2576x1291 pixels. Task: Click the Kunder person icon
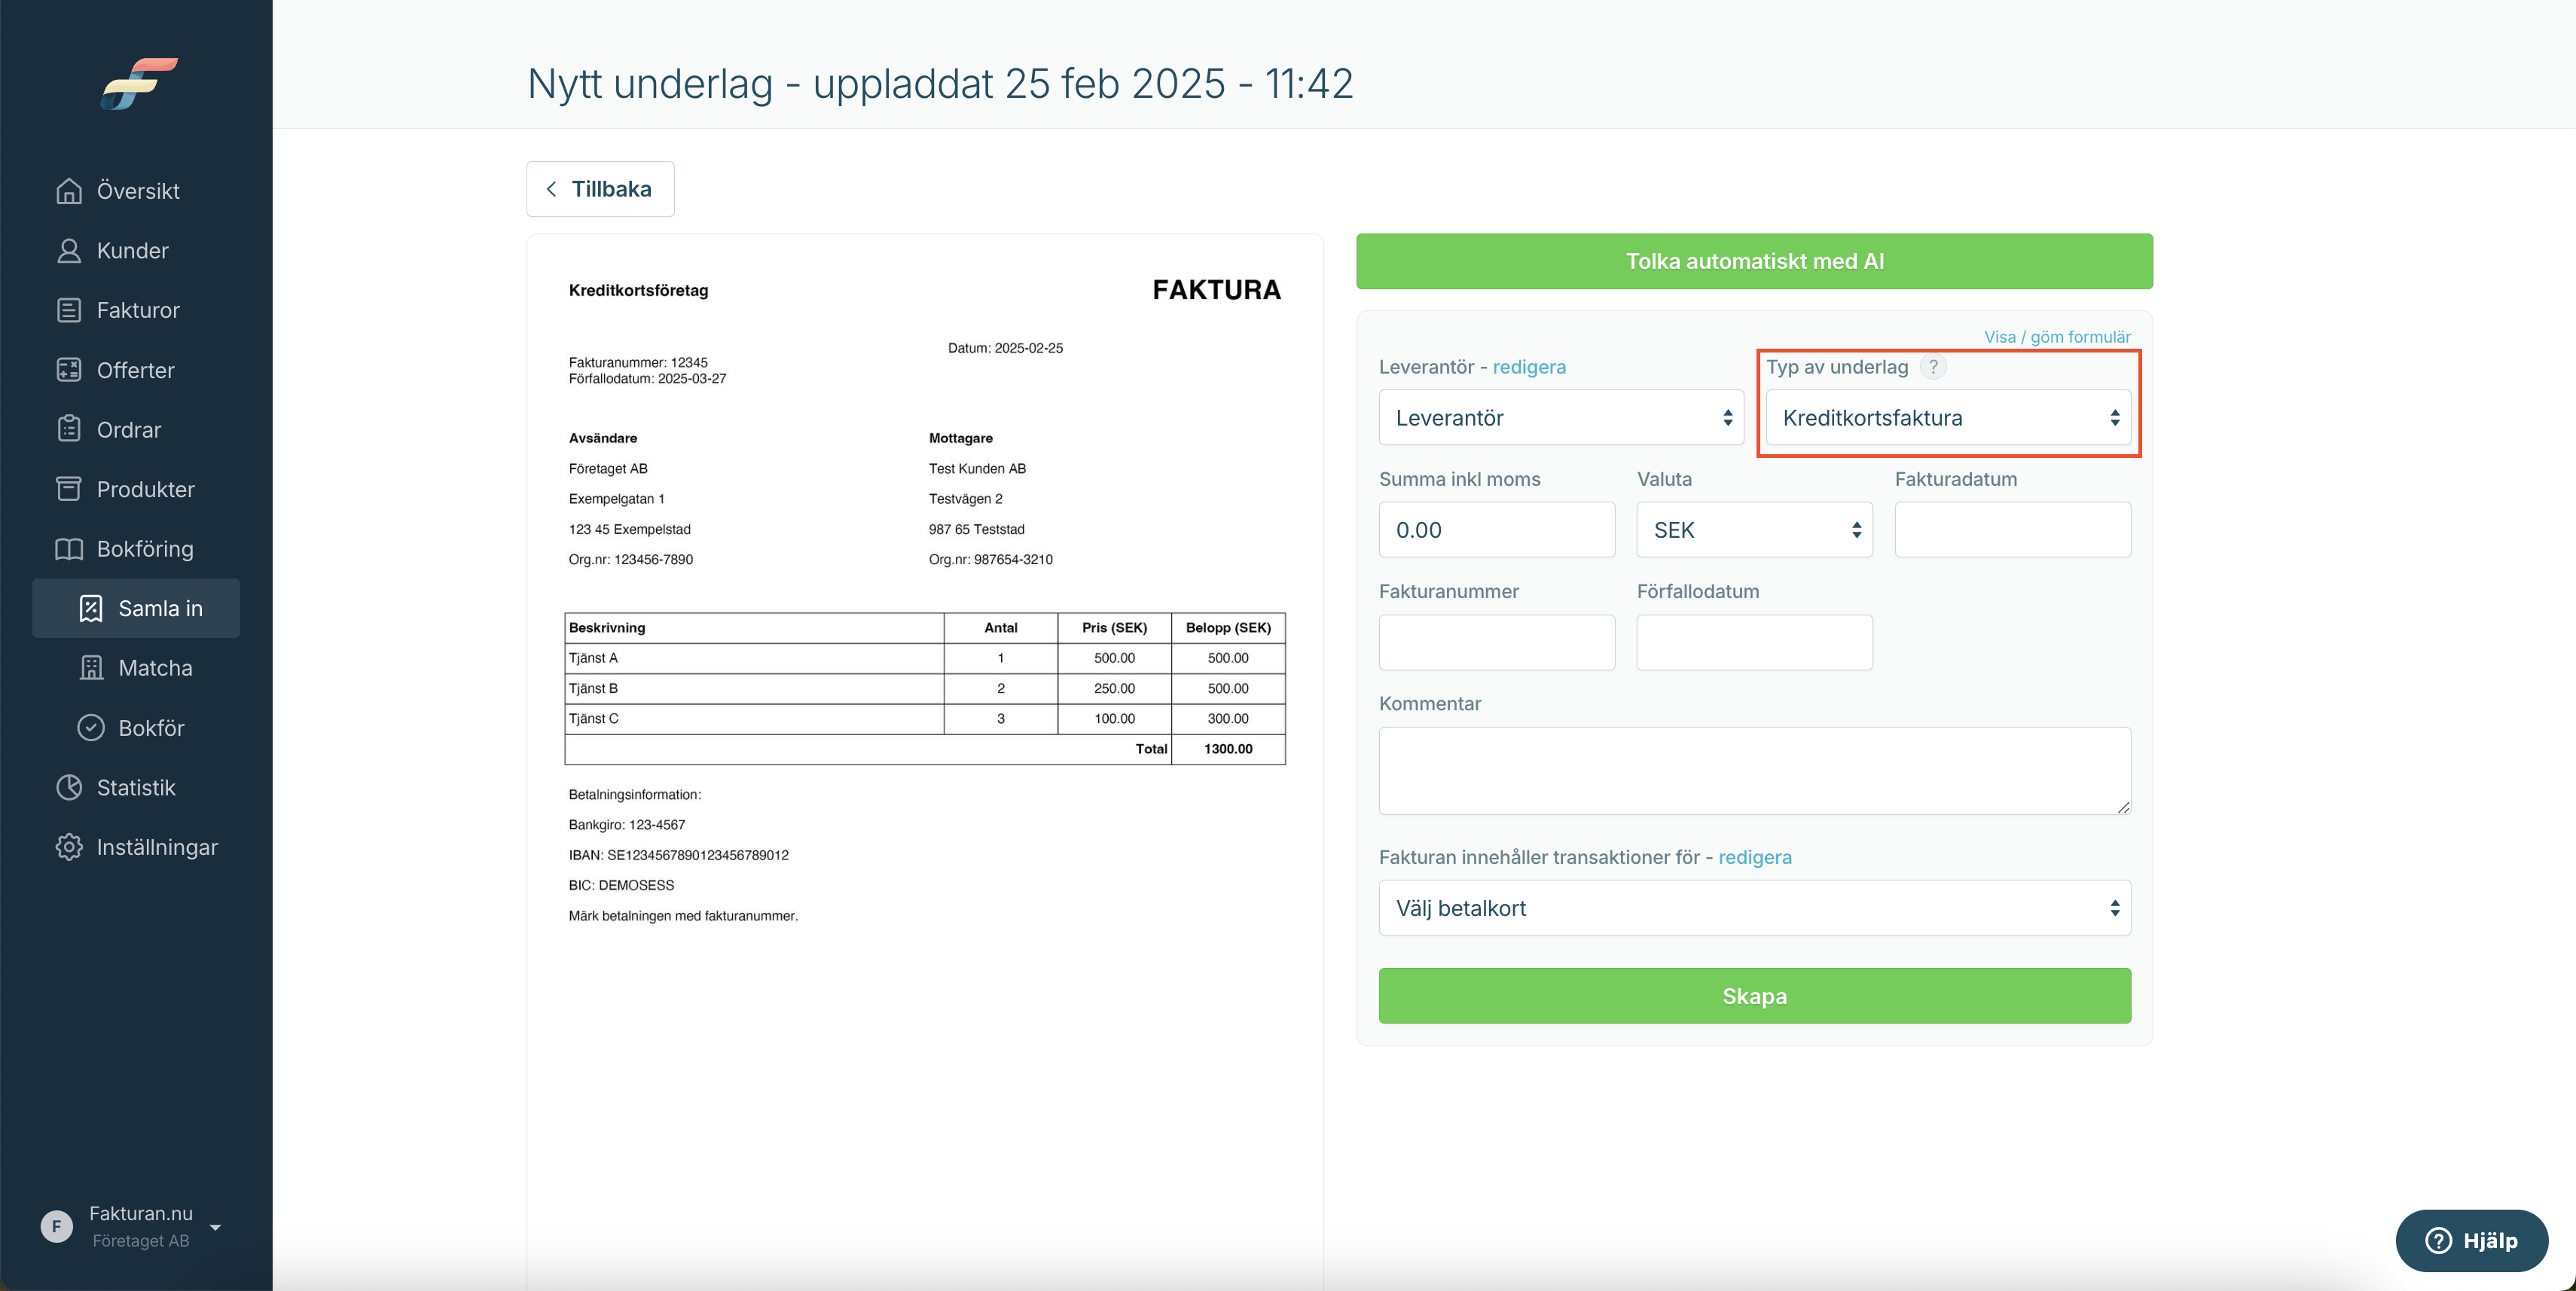(68, 250)
